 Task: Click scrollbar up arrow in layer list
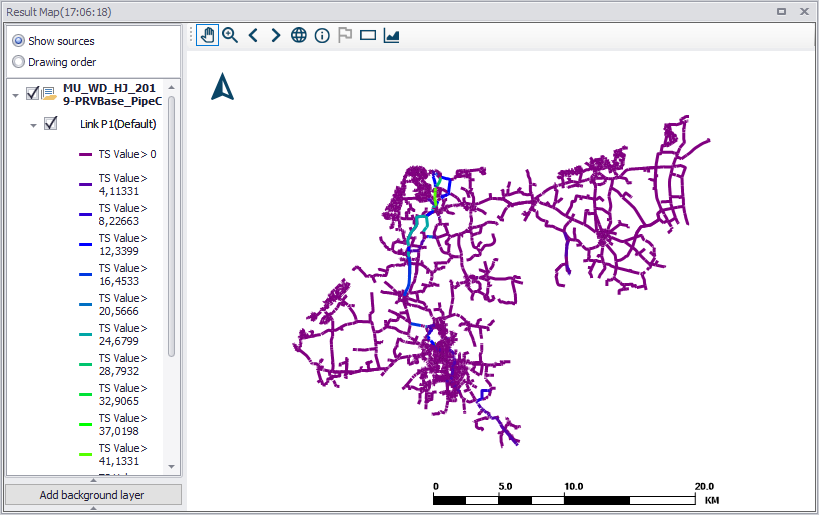171,87
